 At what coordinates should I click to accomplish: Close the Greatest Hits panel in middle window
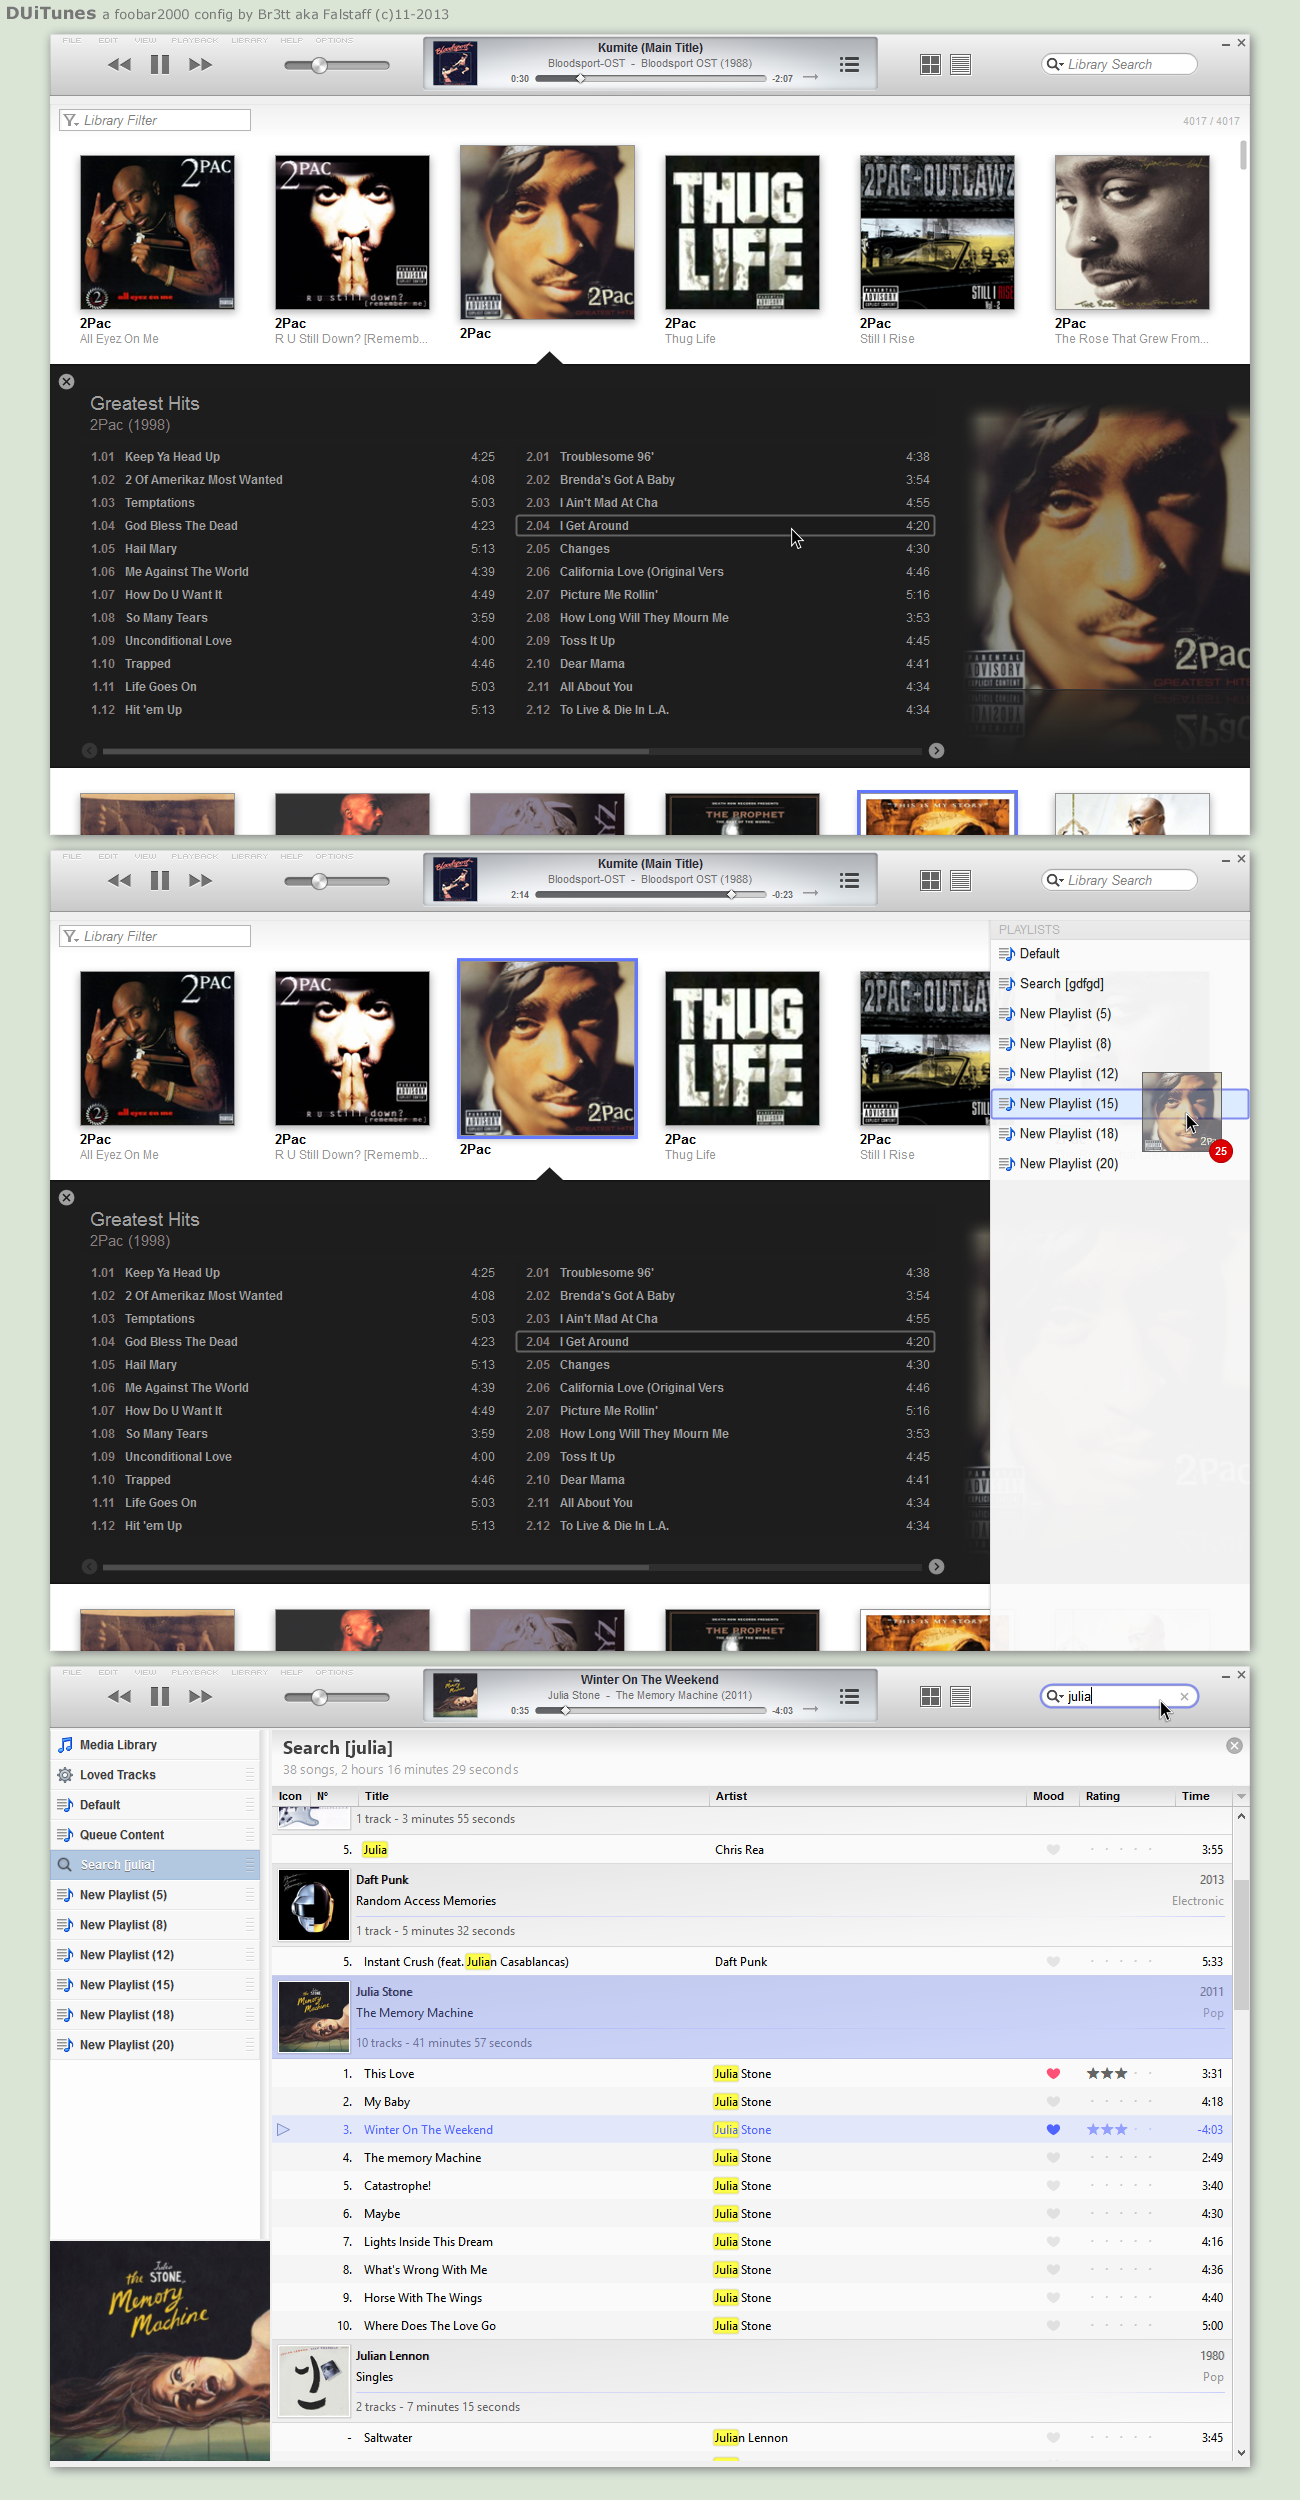pyautogui.click(x=66, y=1198)
